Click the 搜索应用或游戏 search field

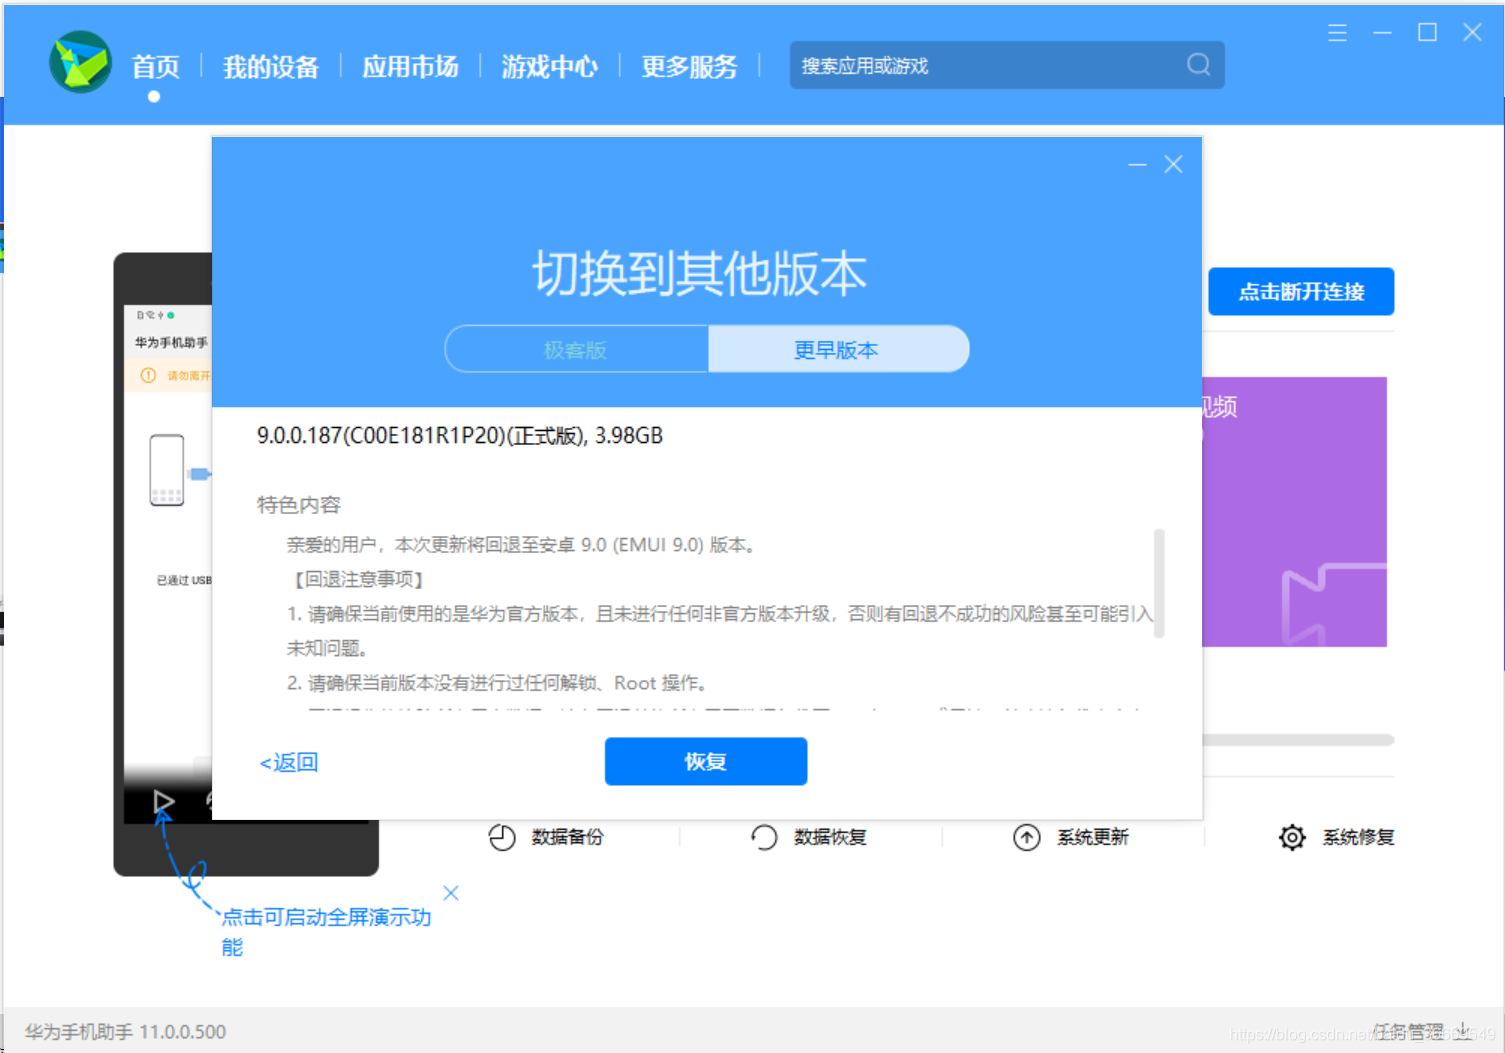coord(1007,65)
